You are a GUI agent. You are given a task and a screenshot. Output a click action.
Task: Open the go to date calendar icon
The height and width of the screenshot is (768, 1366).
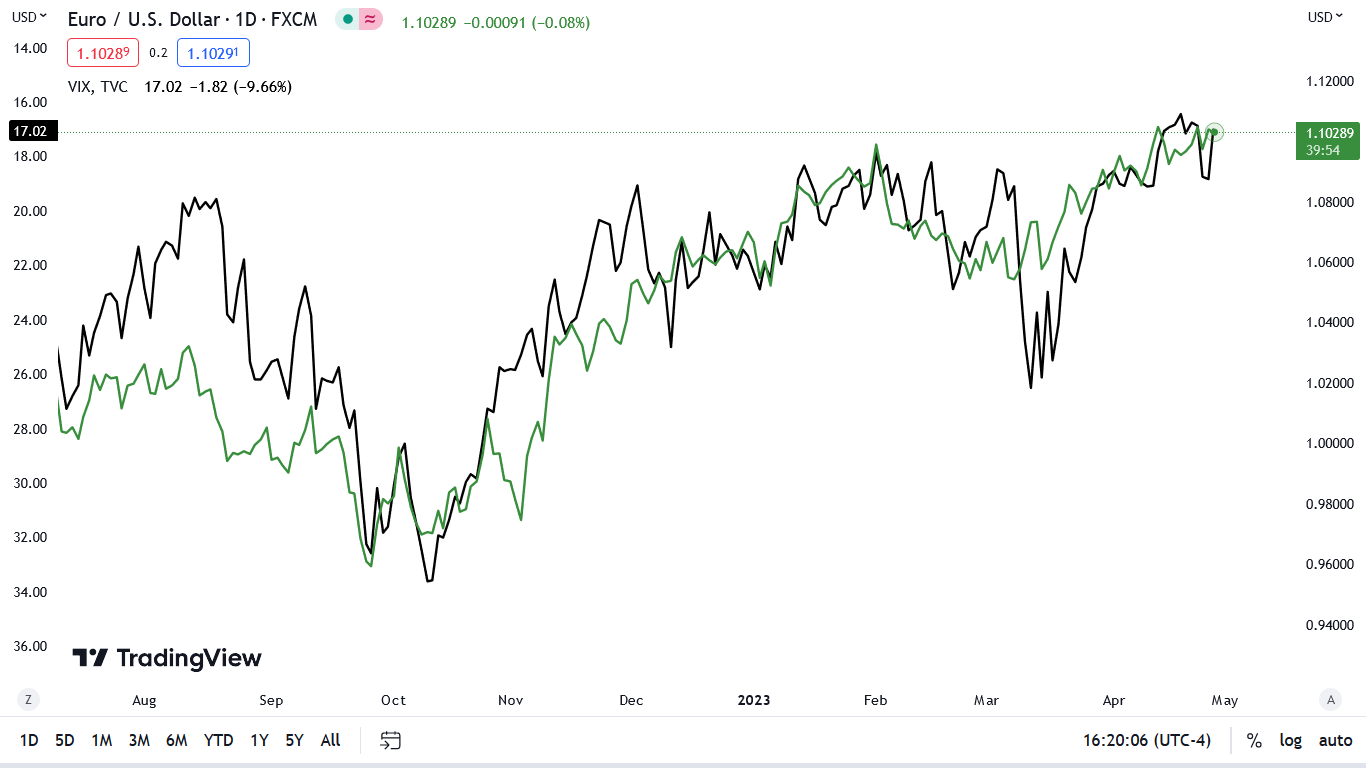click(x=391, y=740)
